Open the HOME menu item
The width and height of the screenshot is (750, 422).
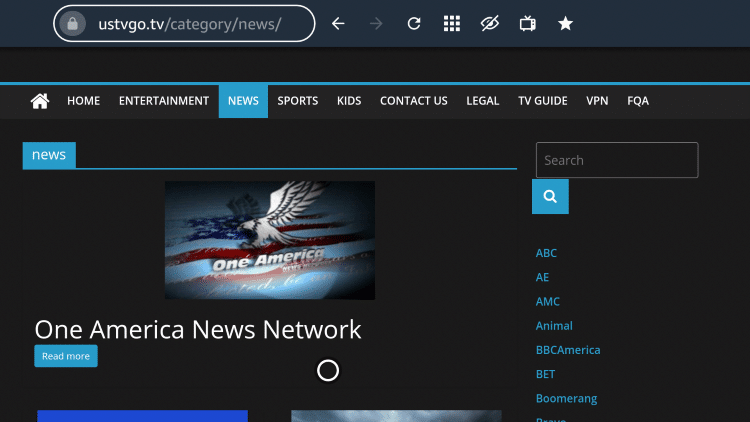tap(83, 101)
